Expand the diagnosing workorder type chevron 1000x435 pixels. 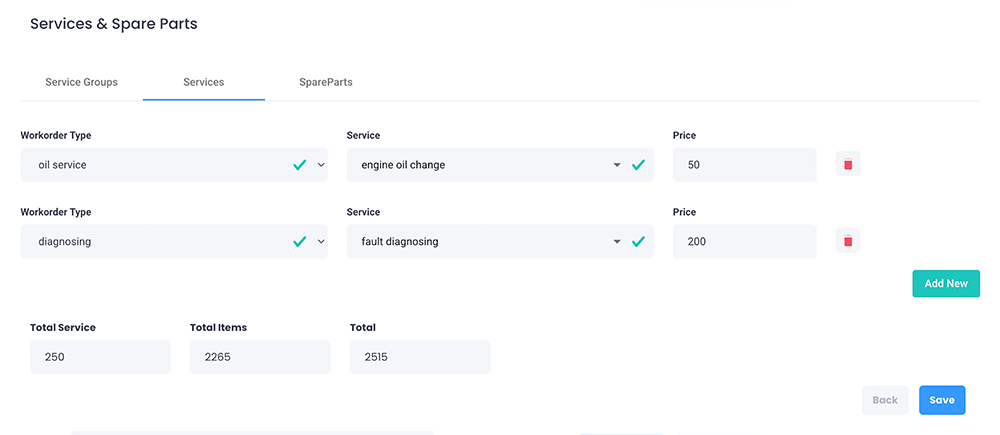[x=321, y=241]
